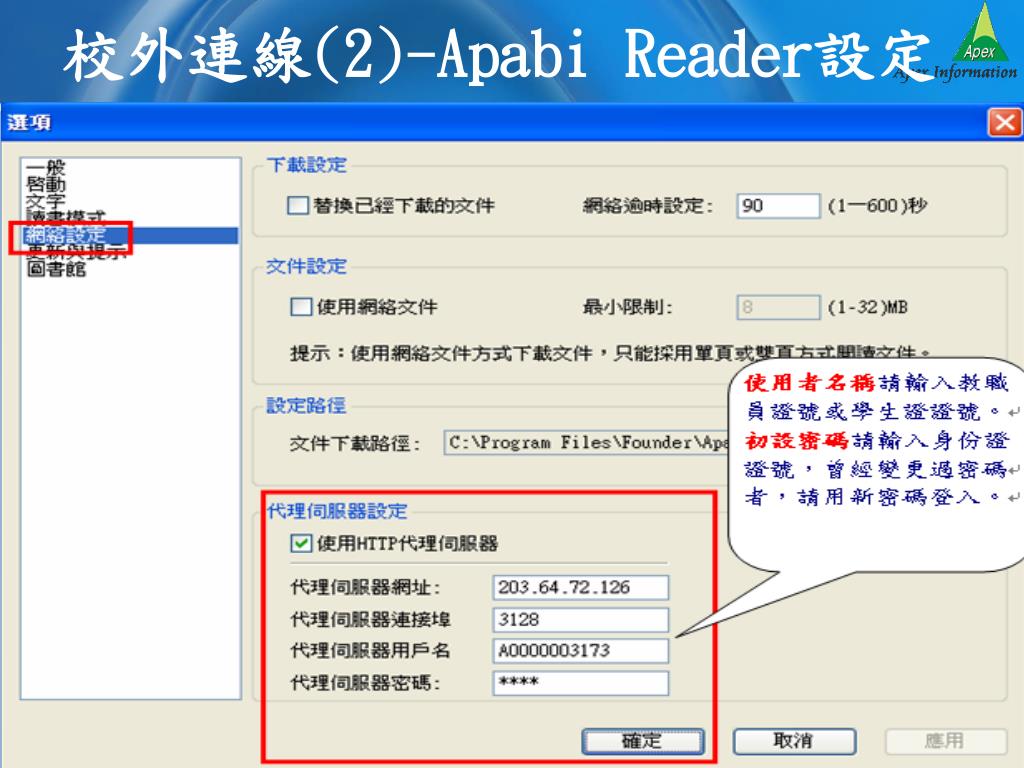This screenshot has width=1024, height=768.
Task: Click the 代理伺服器密碼 password field
Action: pos(581,682)
